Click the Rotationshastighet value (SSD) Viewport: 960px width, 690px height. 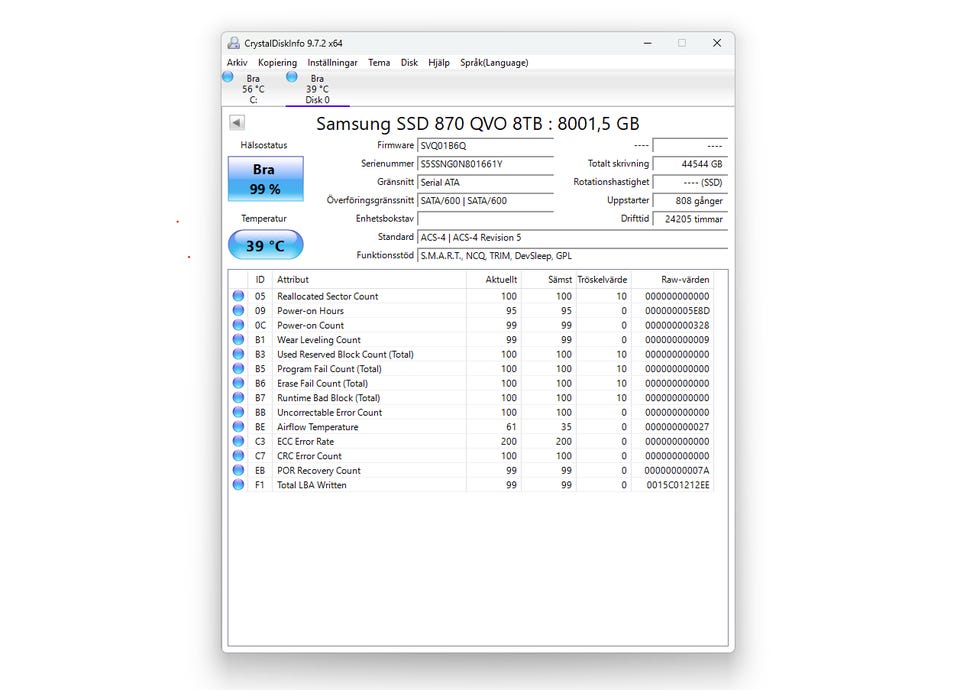(690, 182)
